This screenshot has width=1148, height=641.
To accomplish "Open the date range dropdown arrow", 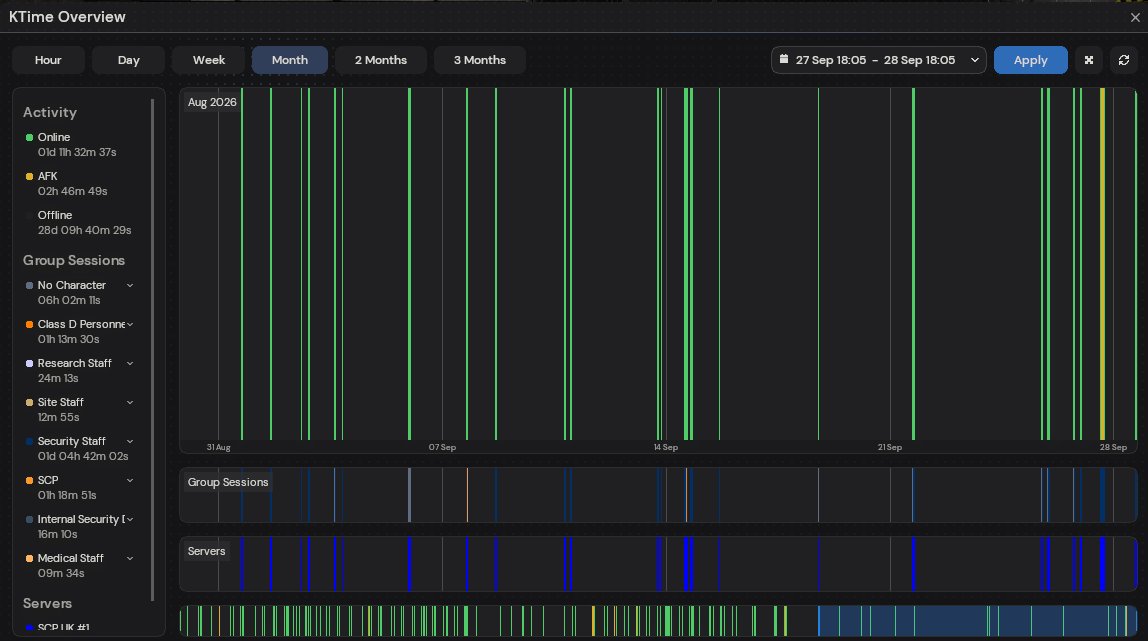I will coord(974,60).
